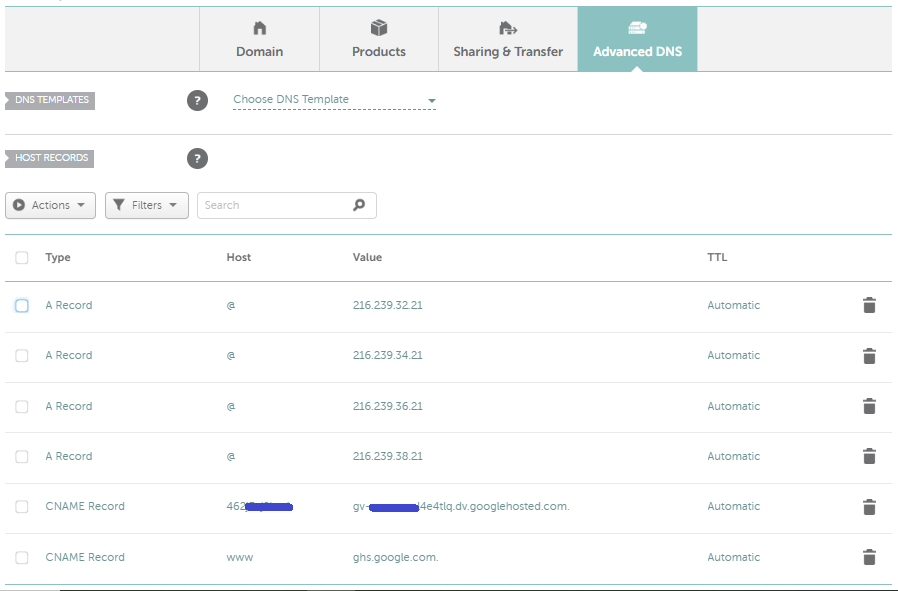Screen dimensions: 898x591
Task: Tick the select-all records checkbox
Action: (22, 258)
